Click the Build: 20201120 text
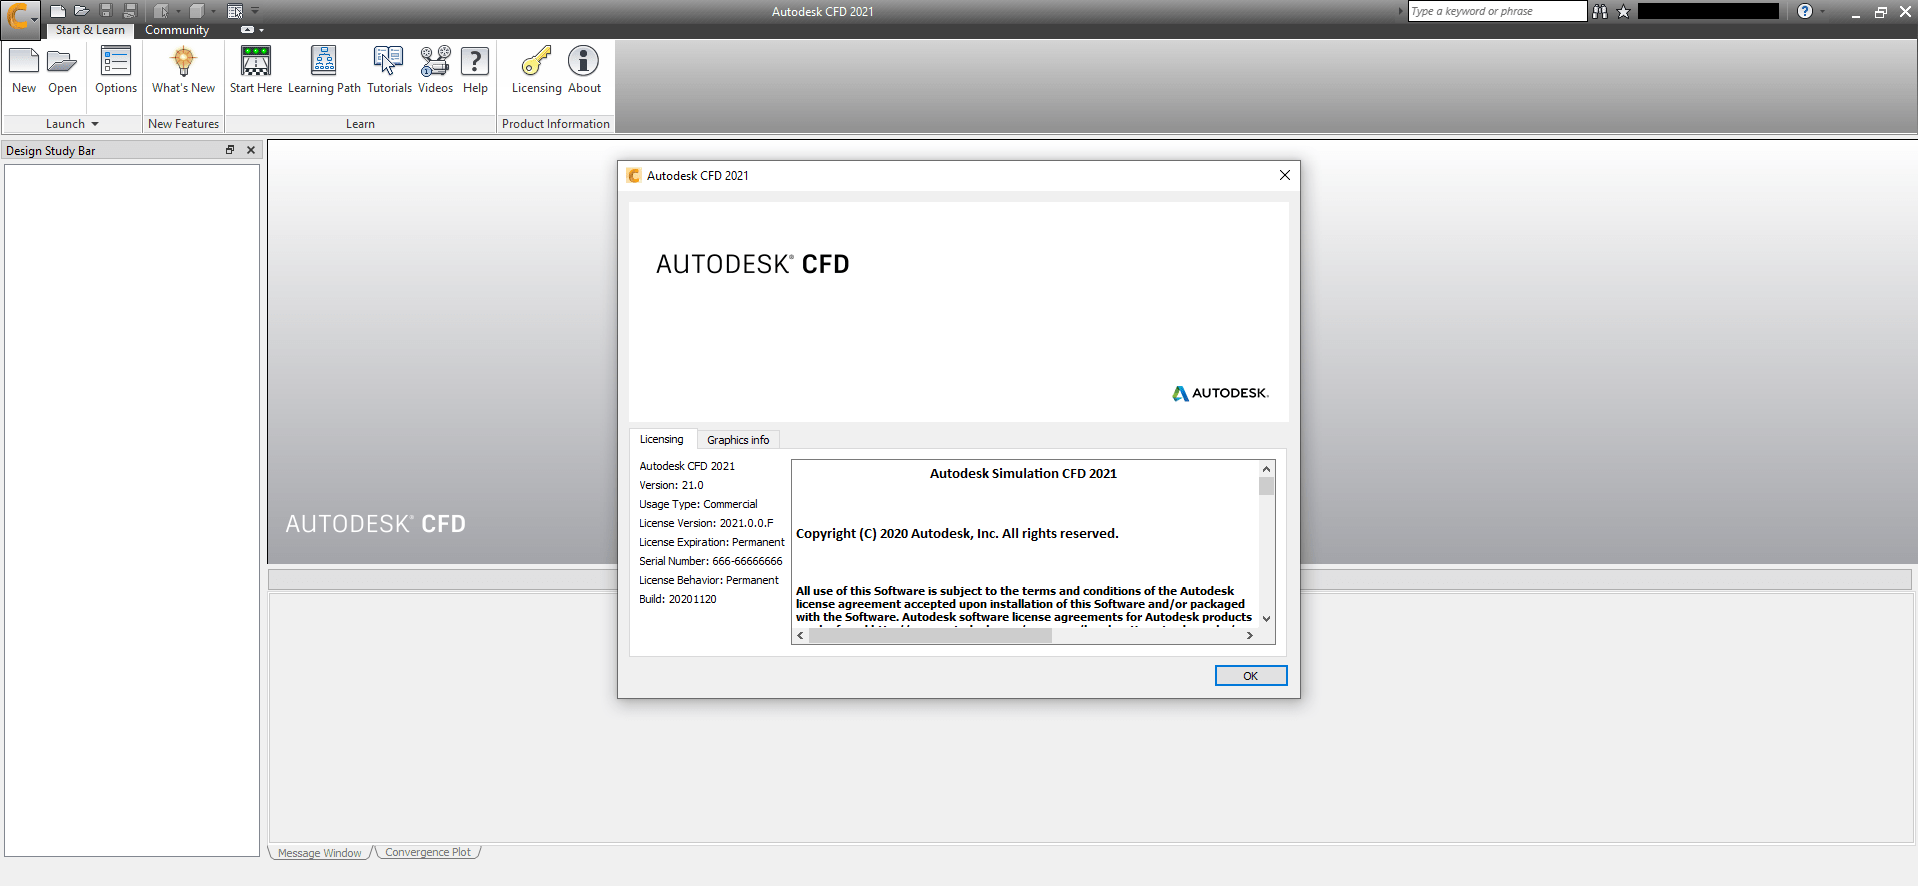Screen dimensions: 1918x886 point(678,599)
